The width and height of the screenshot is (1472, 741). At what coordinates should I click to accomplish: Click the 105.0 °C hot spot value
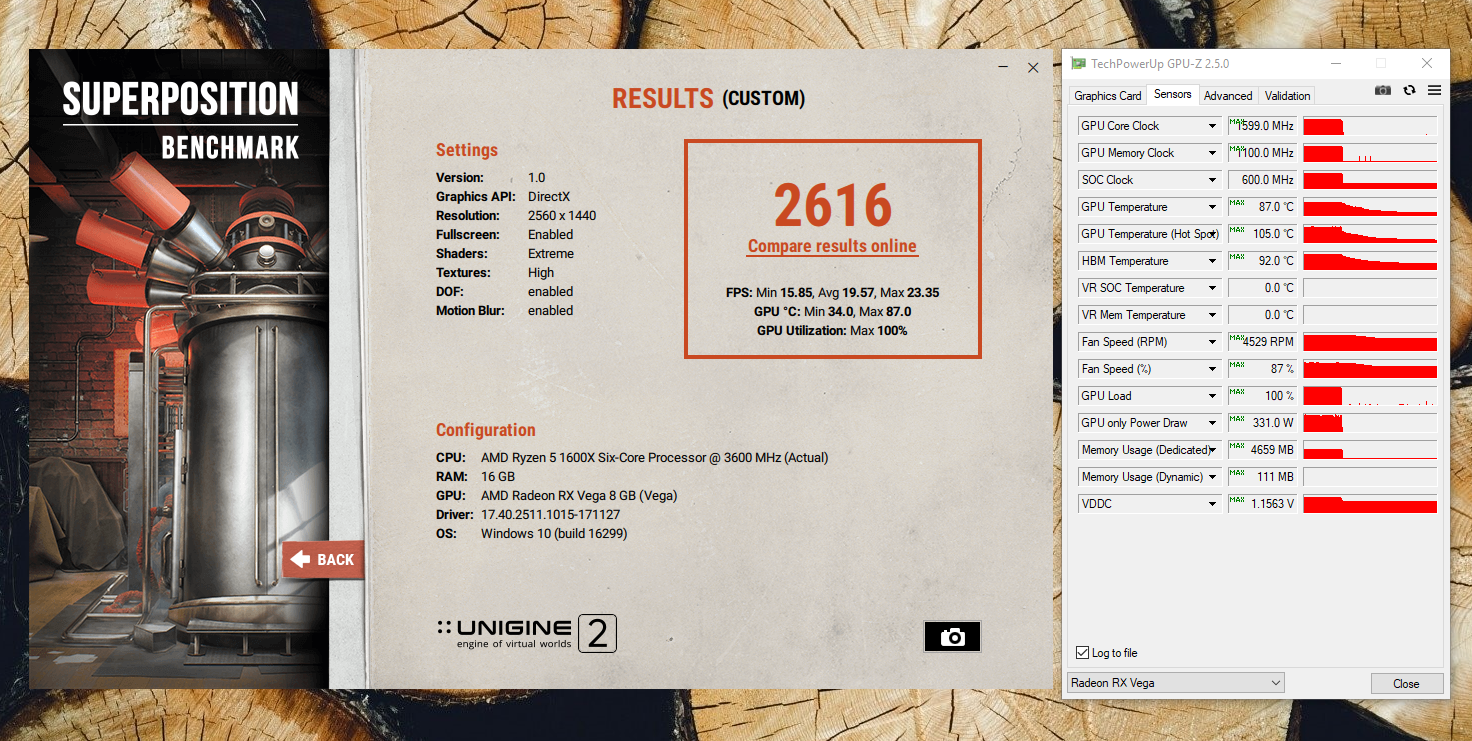pyautogui.click(x=1262, y=234)
